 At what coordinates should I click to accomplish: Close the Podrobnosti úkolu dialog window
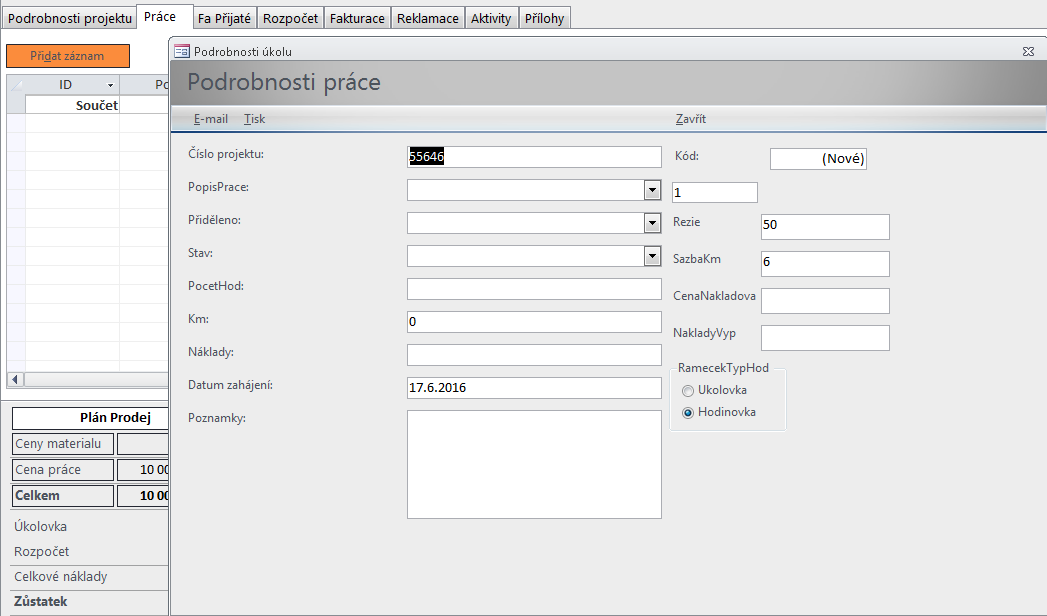coord(1028,51)
